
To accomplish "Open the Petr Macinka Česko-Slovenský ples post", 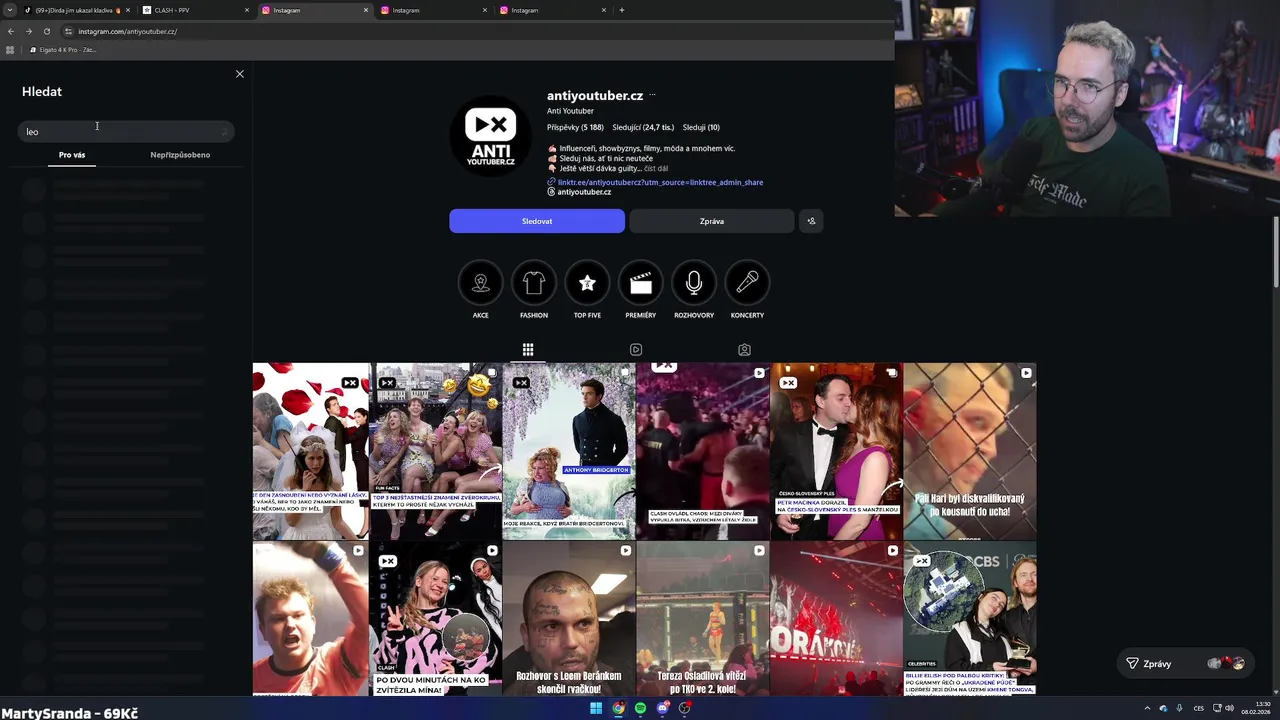I will point(836,451).
